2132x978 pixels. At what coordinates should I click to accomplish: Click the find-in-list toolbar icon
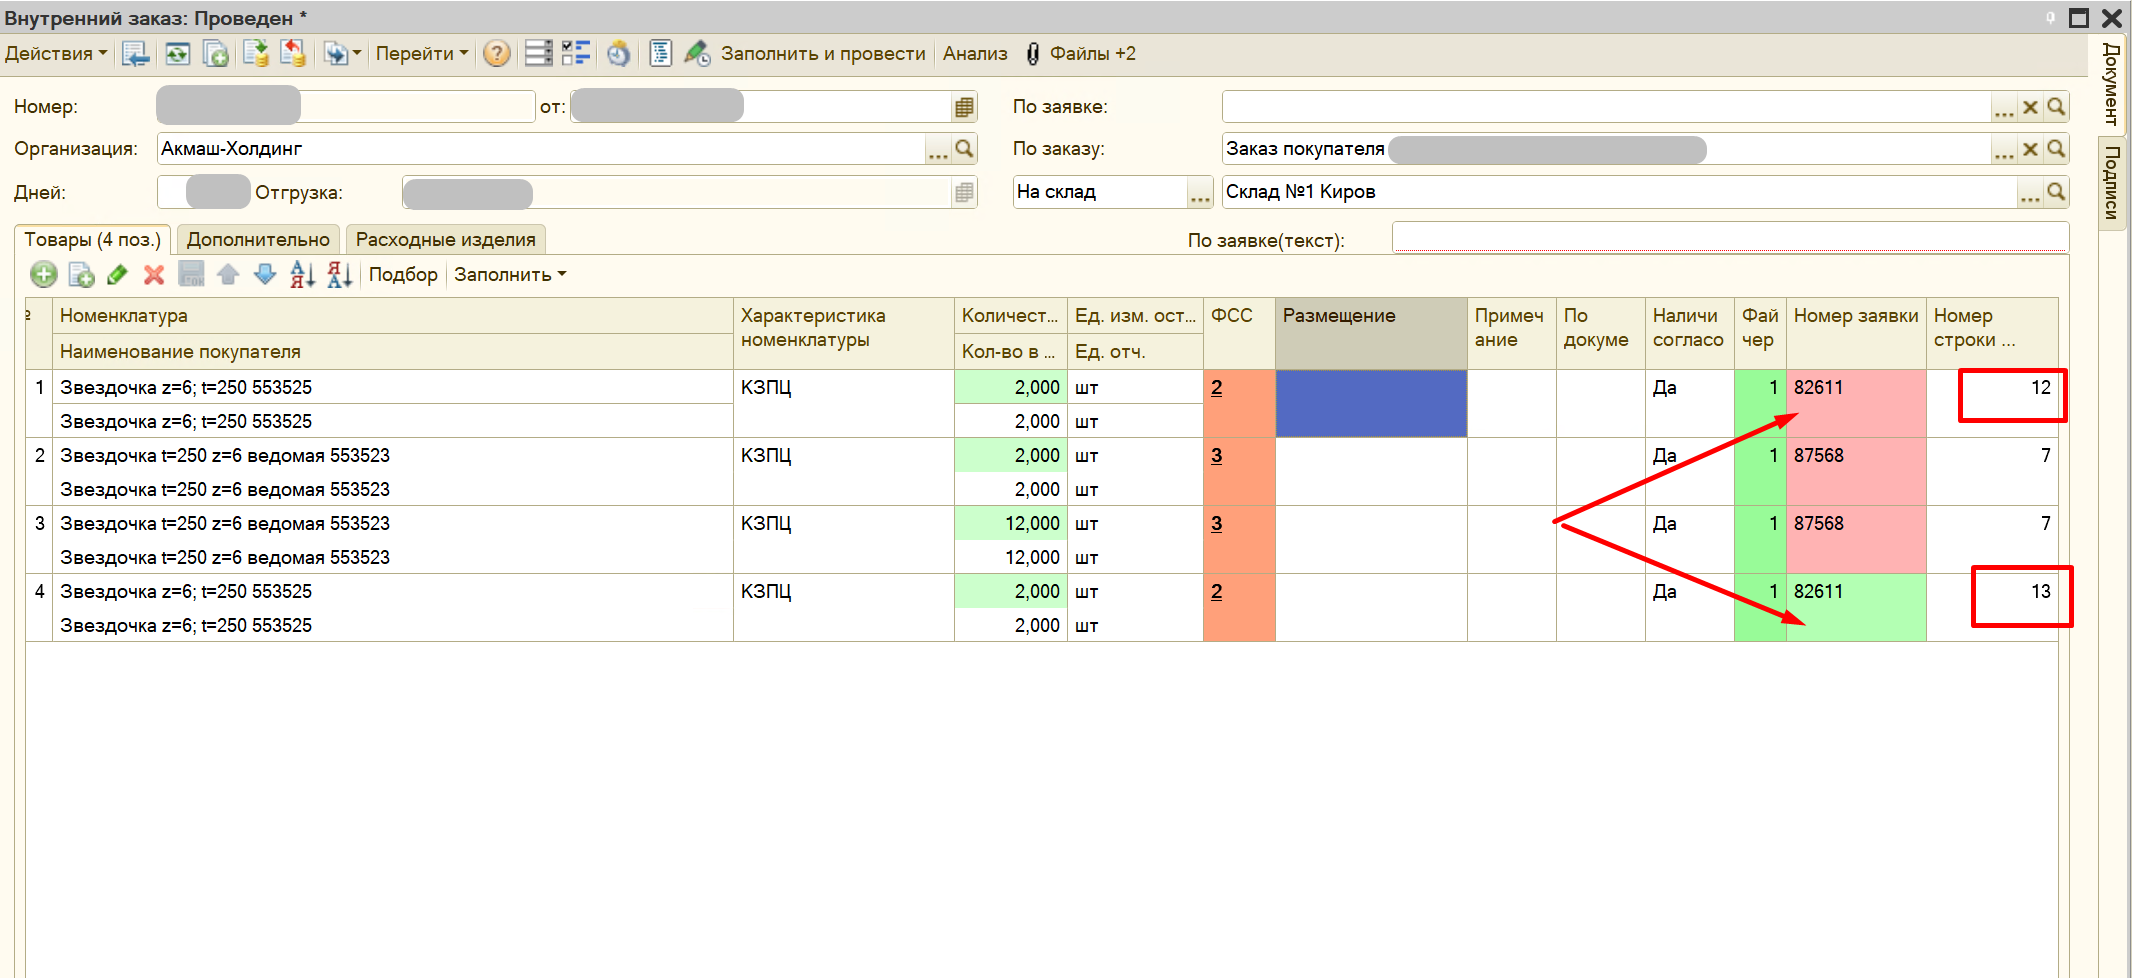pyautogui.click(x=135, y=54)
